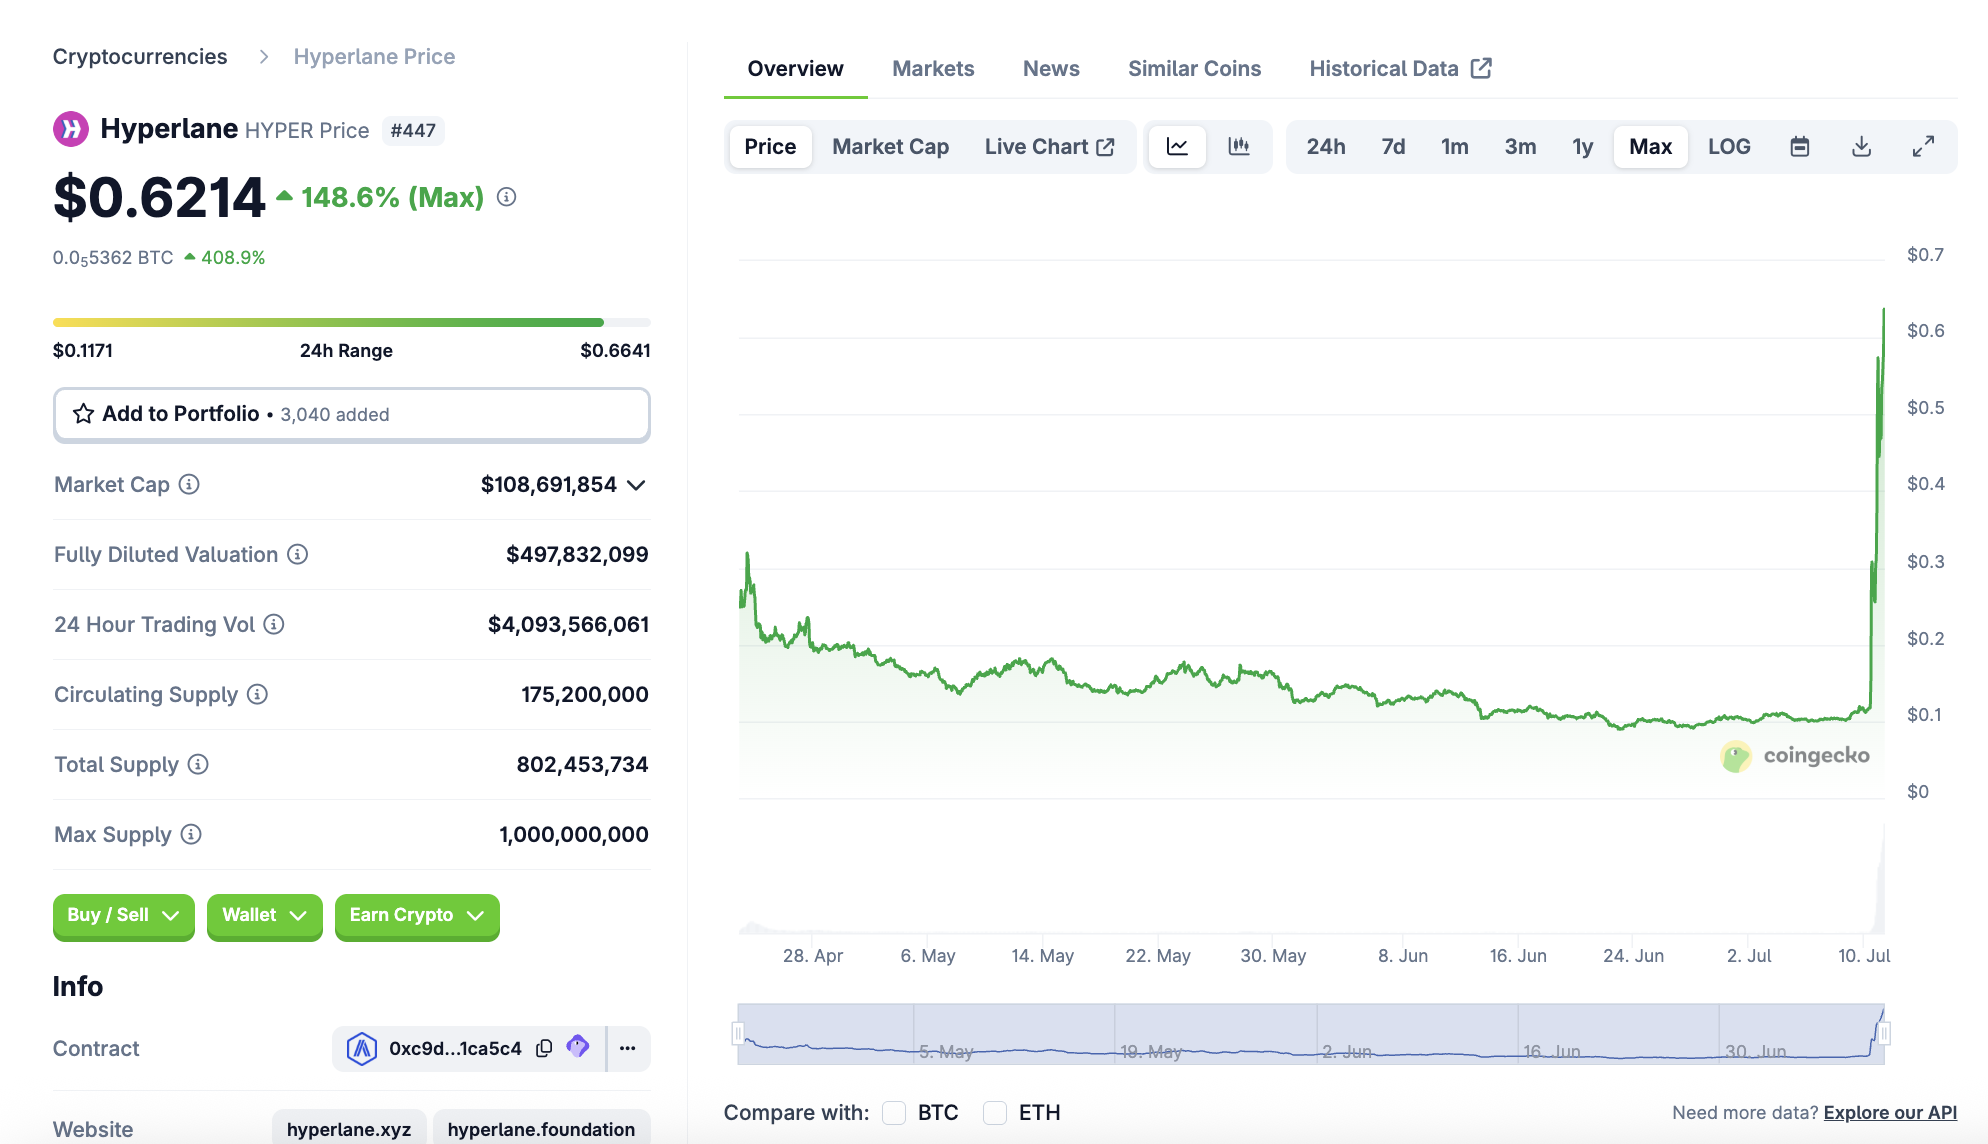Image resolution: width=1988 pixels, height=1144 pixels.
Task: Open the Wallet dropdown
Action: pyautogui.click(x=264, y=915)
